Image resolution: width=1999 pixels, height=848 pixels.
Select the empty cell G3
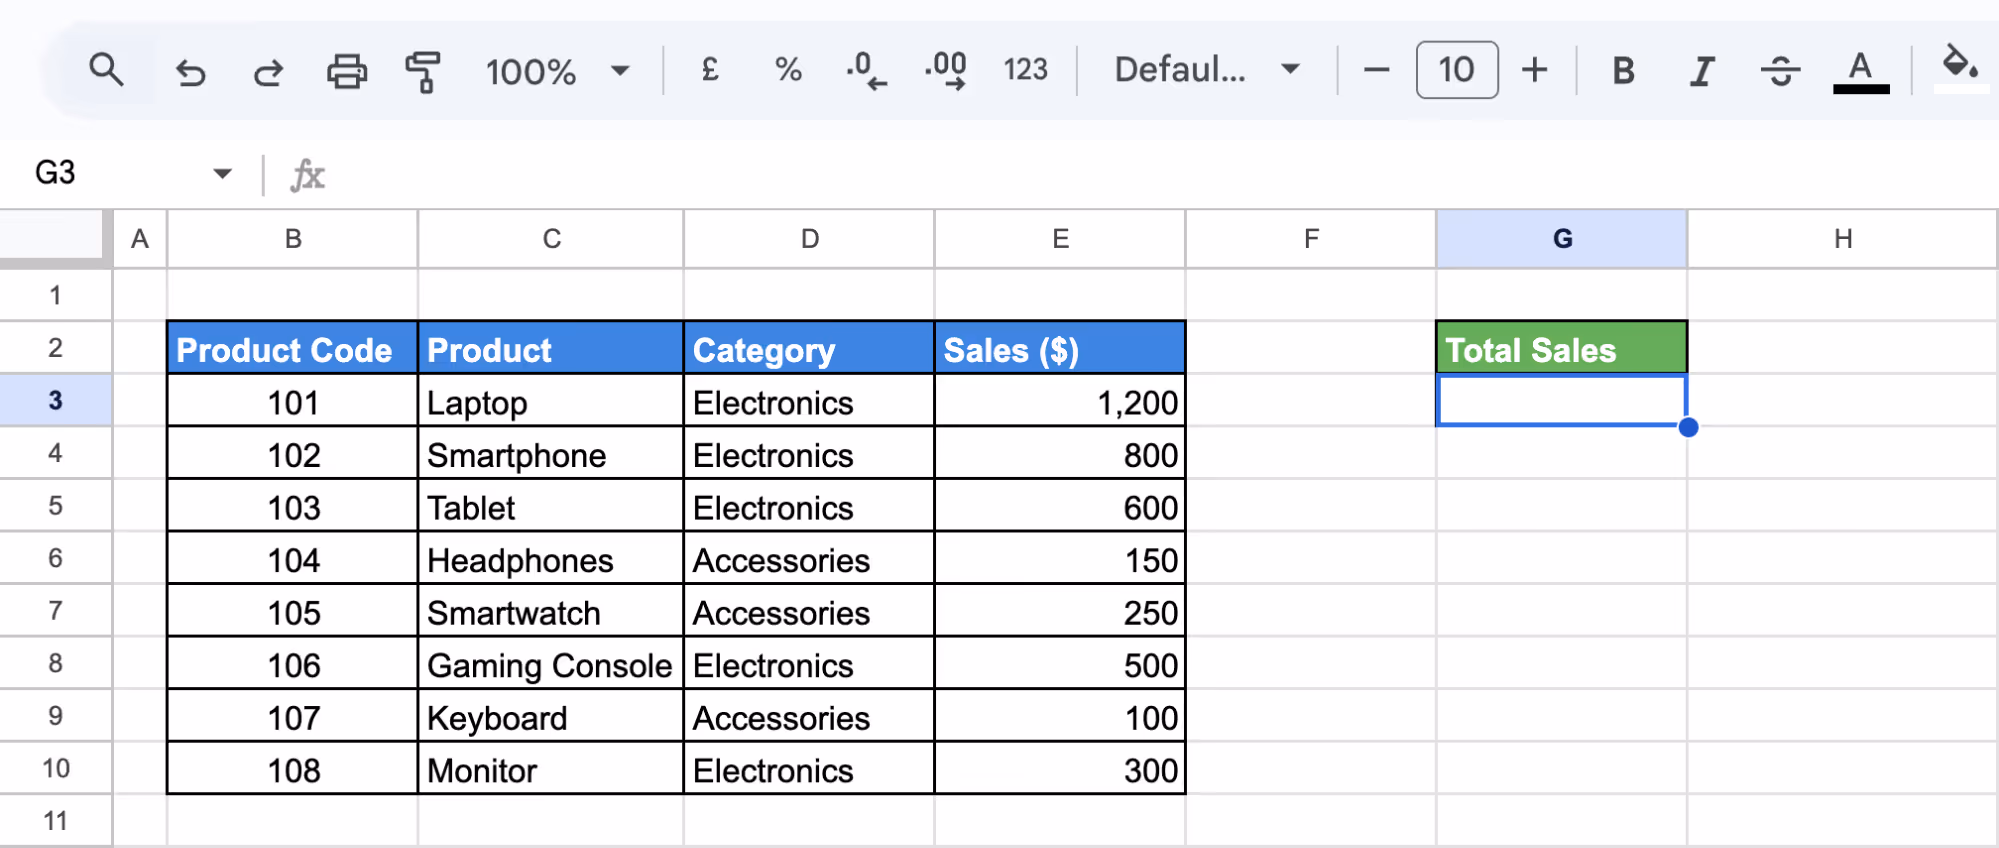tap(1562, 400)
